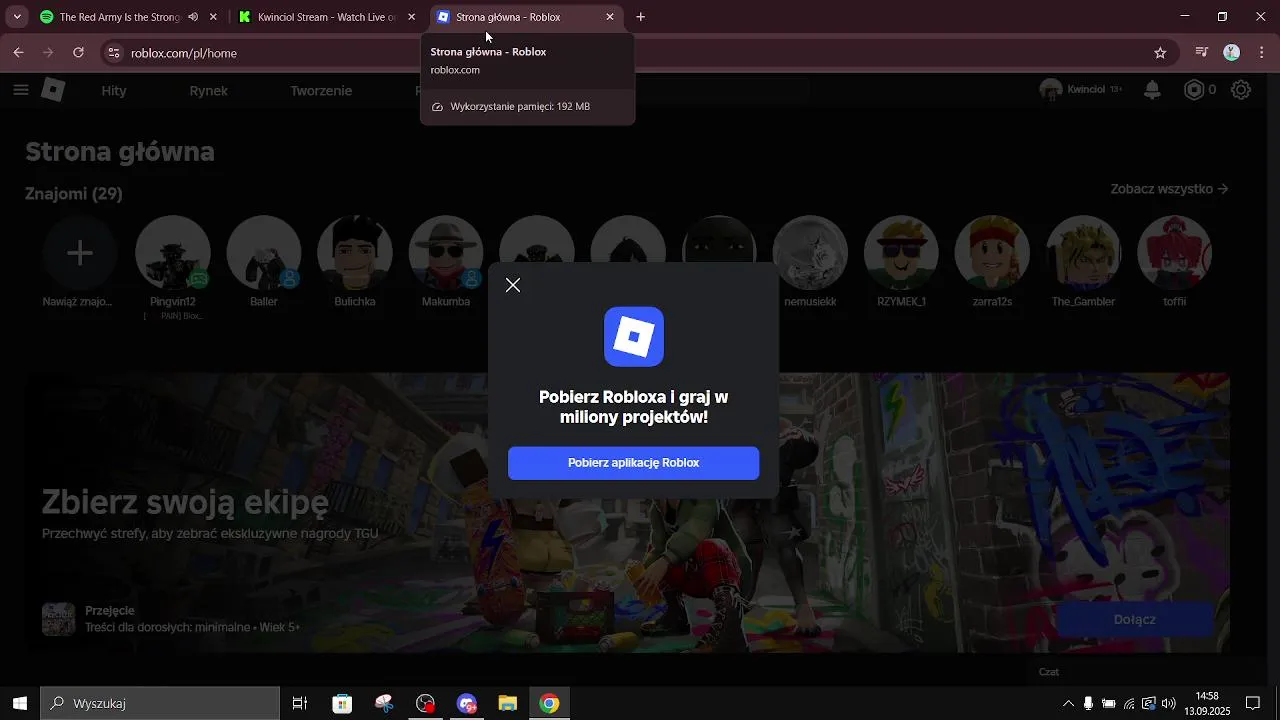Click the Wyszukaj taskbar search box

point(160,703)
